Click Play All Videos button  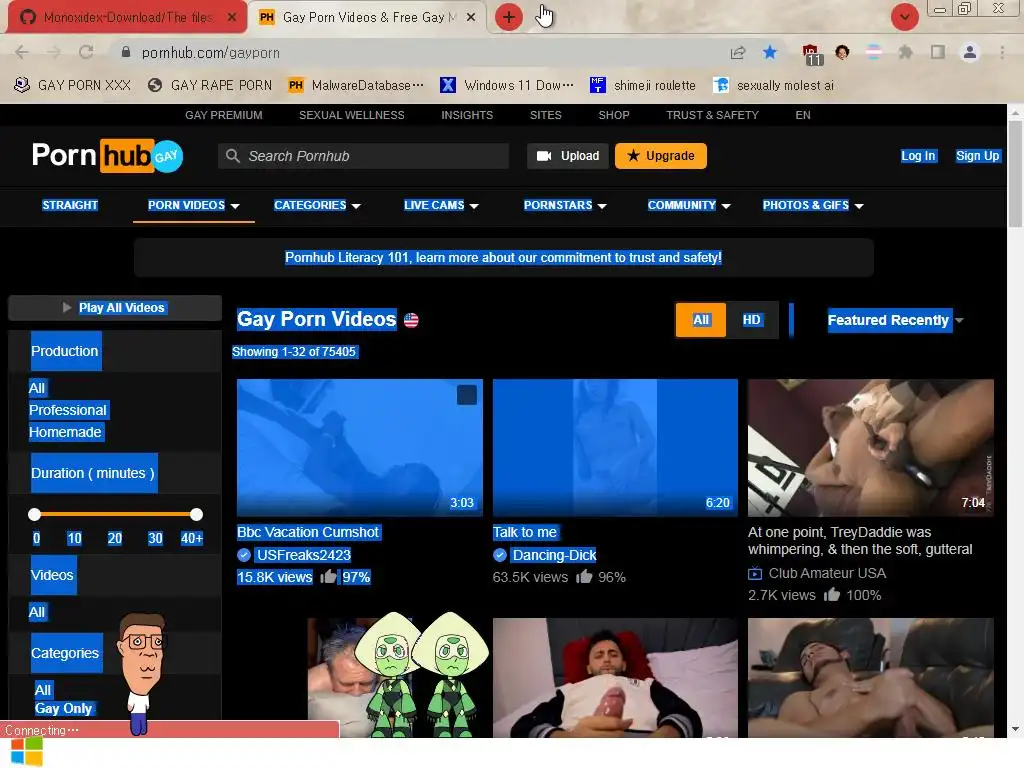coord(114,308)
